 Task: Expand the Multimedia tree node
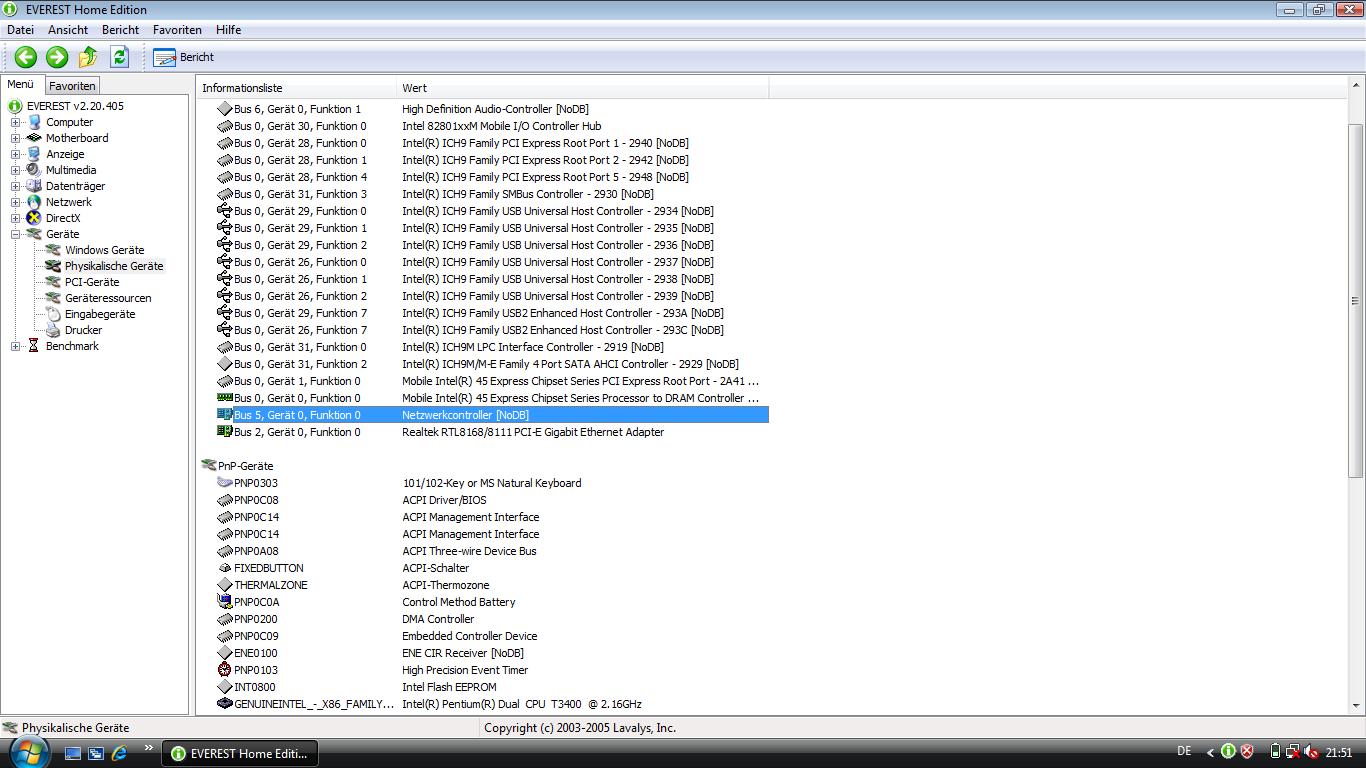pyautogui.click(x=15, y=170)
